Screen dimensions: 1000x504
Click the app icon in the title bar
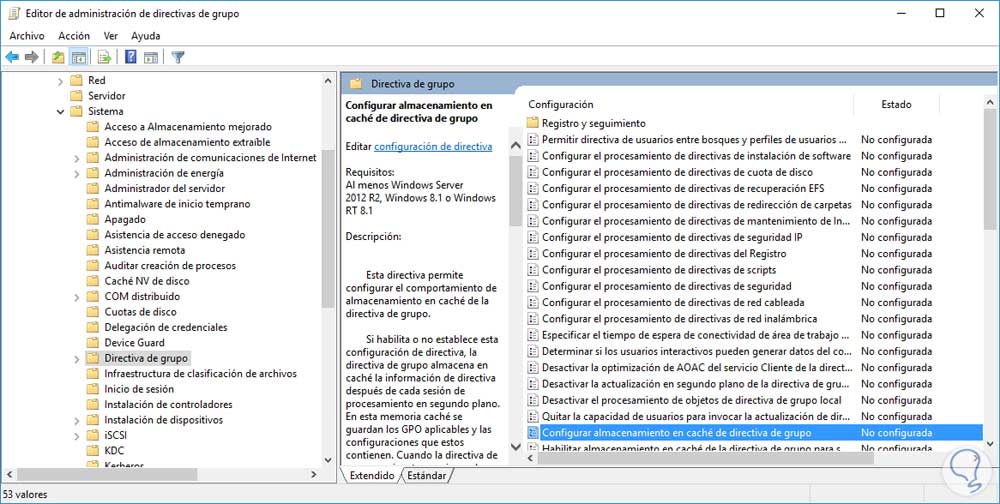click(14, 13)
